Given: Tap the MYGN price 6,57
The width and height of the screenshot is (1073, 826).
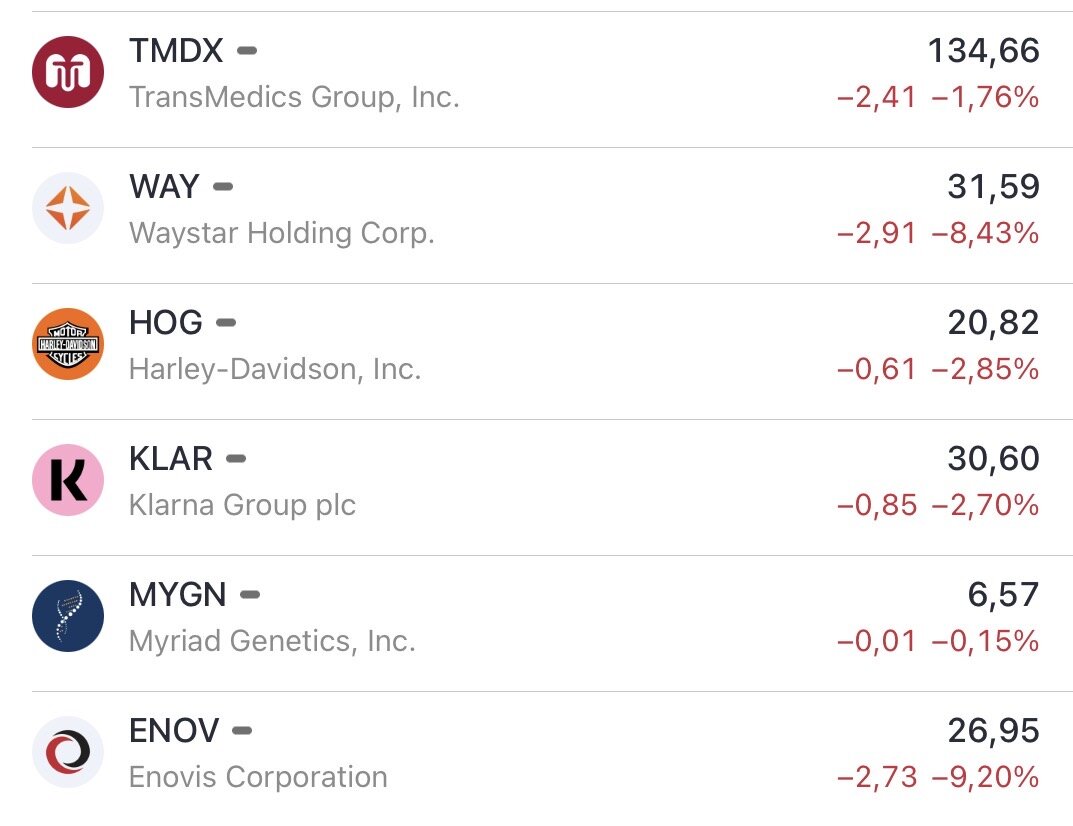Looking at the screenshot, I should [1003, 595].
